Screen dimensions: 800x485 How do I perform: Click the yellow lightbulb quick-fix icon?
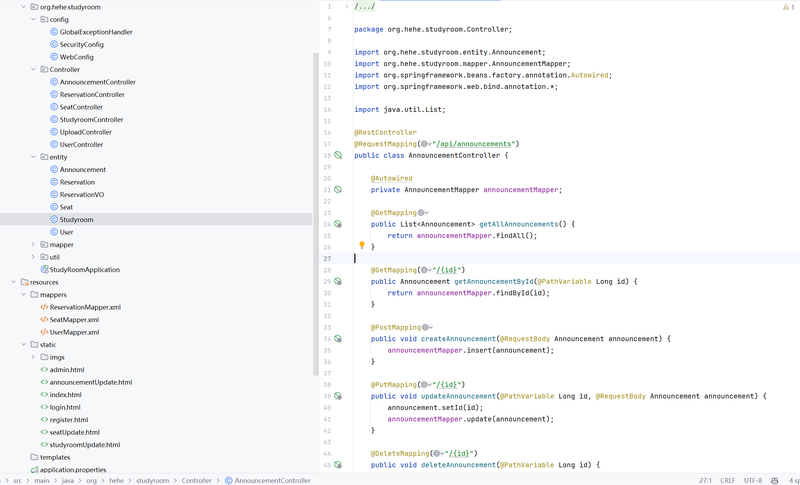click(362, 245)
